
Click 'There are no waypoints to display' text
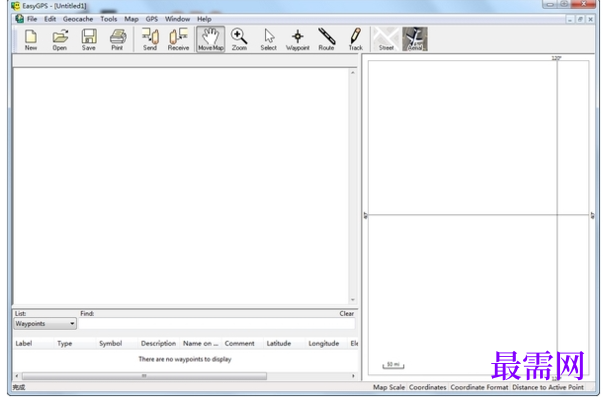(185, 359)
